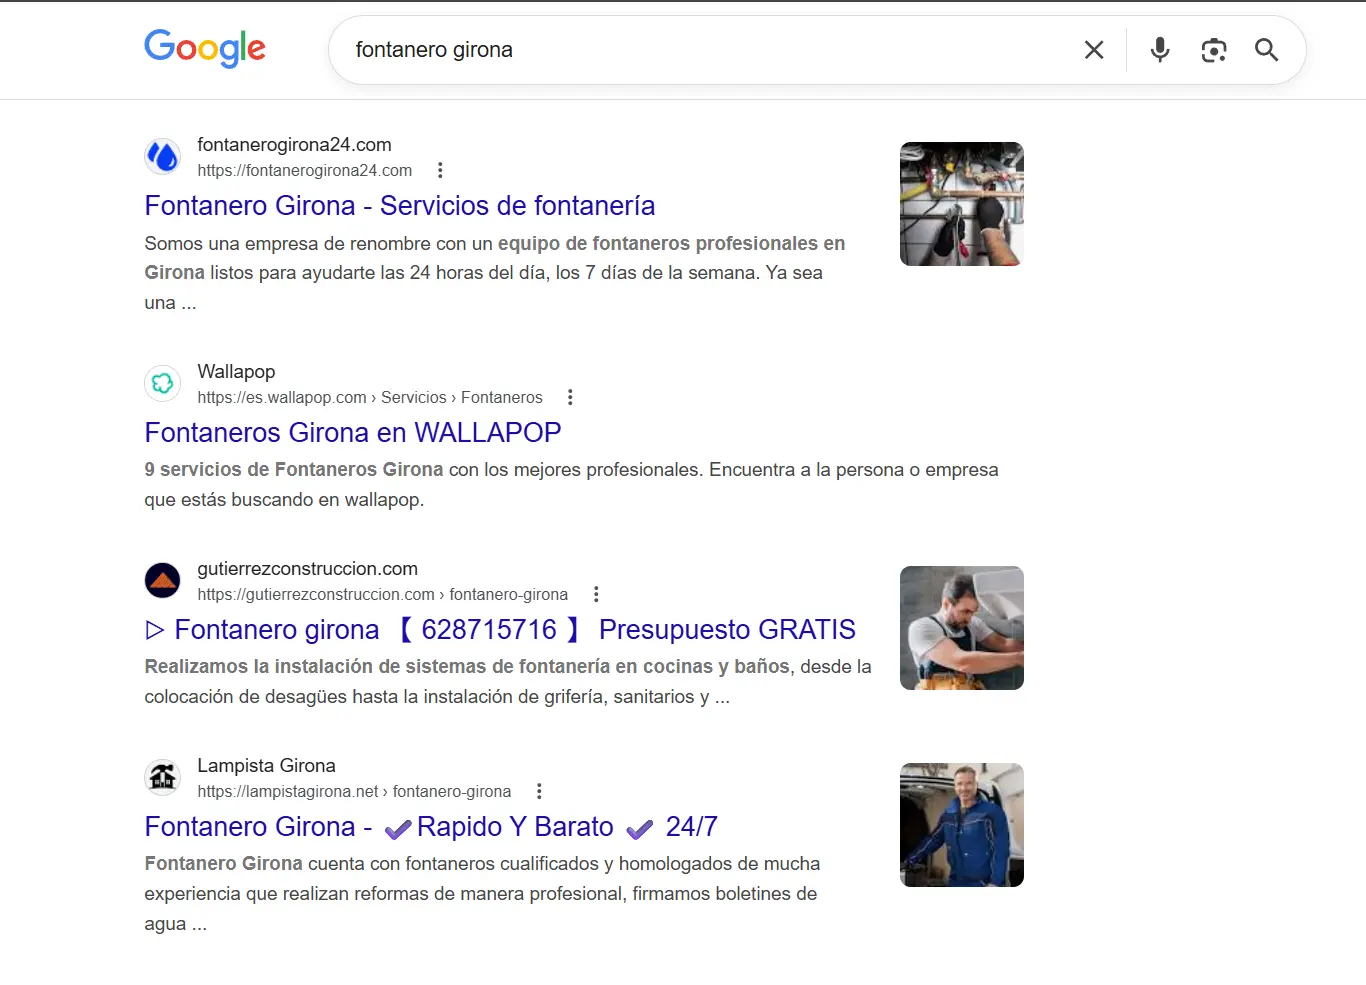Click the blue-jacket plumber thumbnail
The height and width of the screenshot is (985, 1366).
[961, 825]
